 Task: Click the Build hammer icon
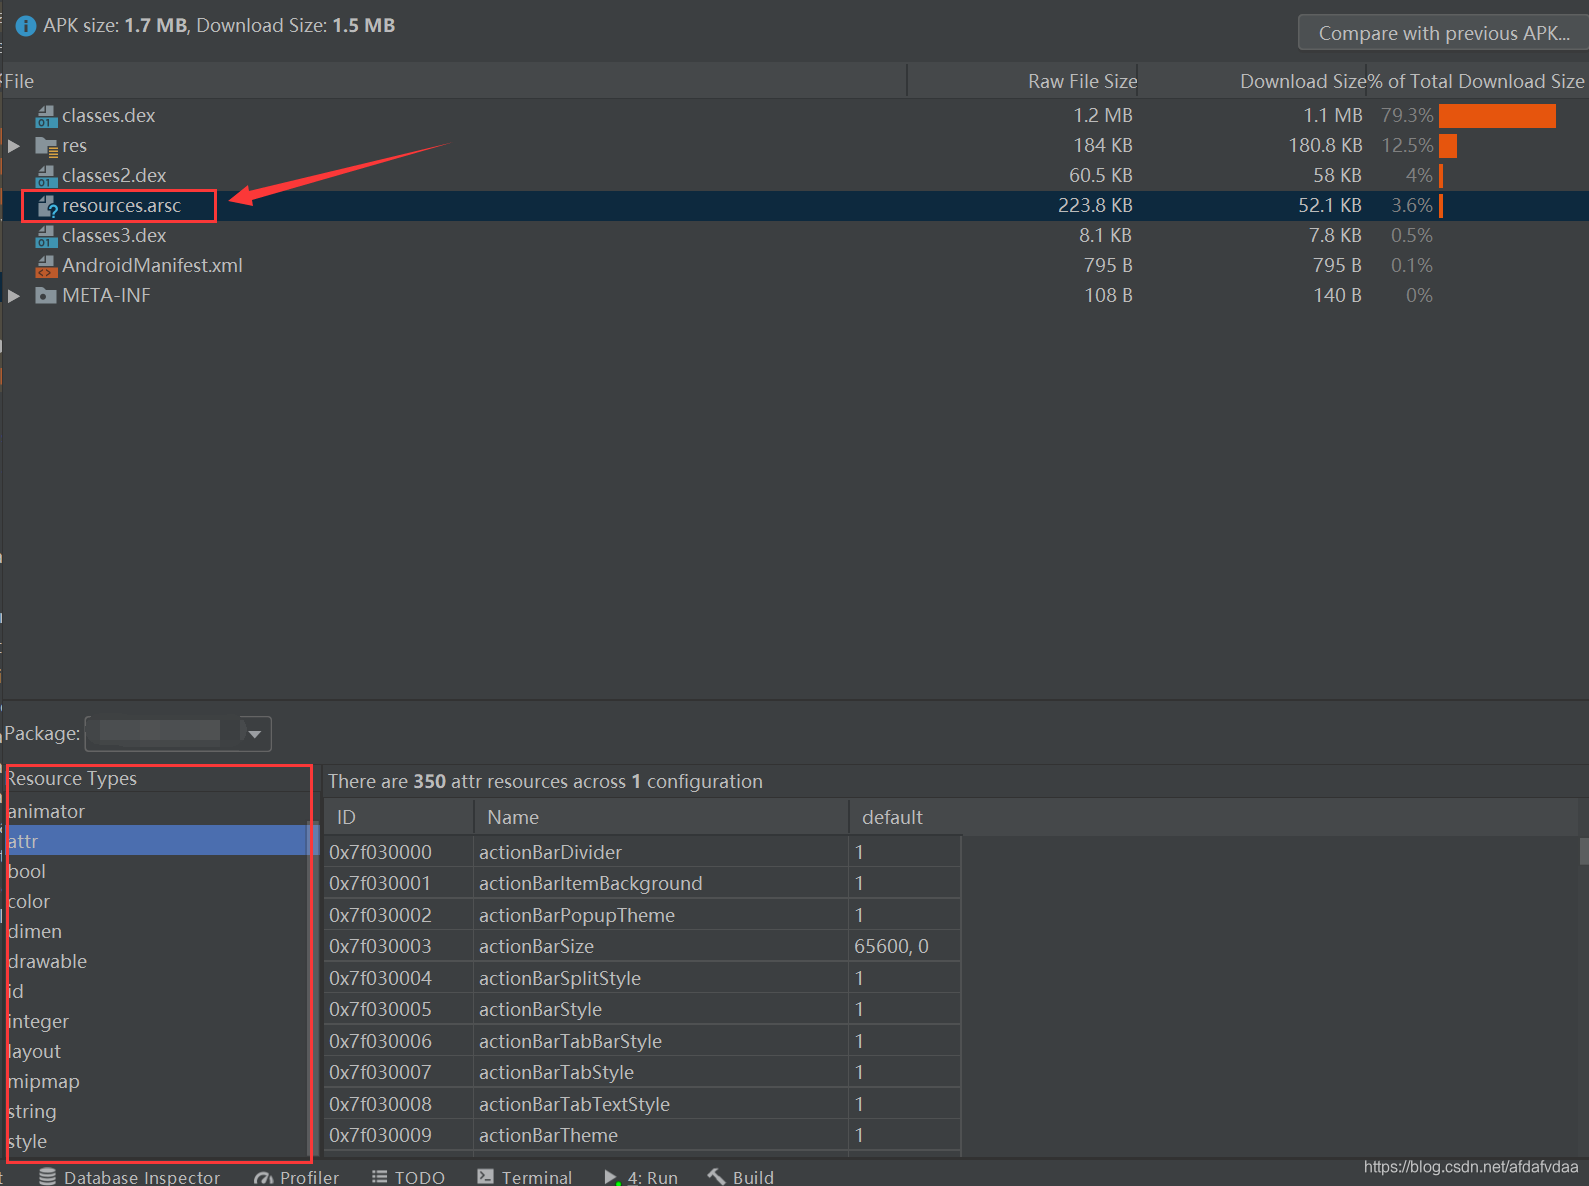[x=716, y=1177]
